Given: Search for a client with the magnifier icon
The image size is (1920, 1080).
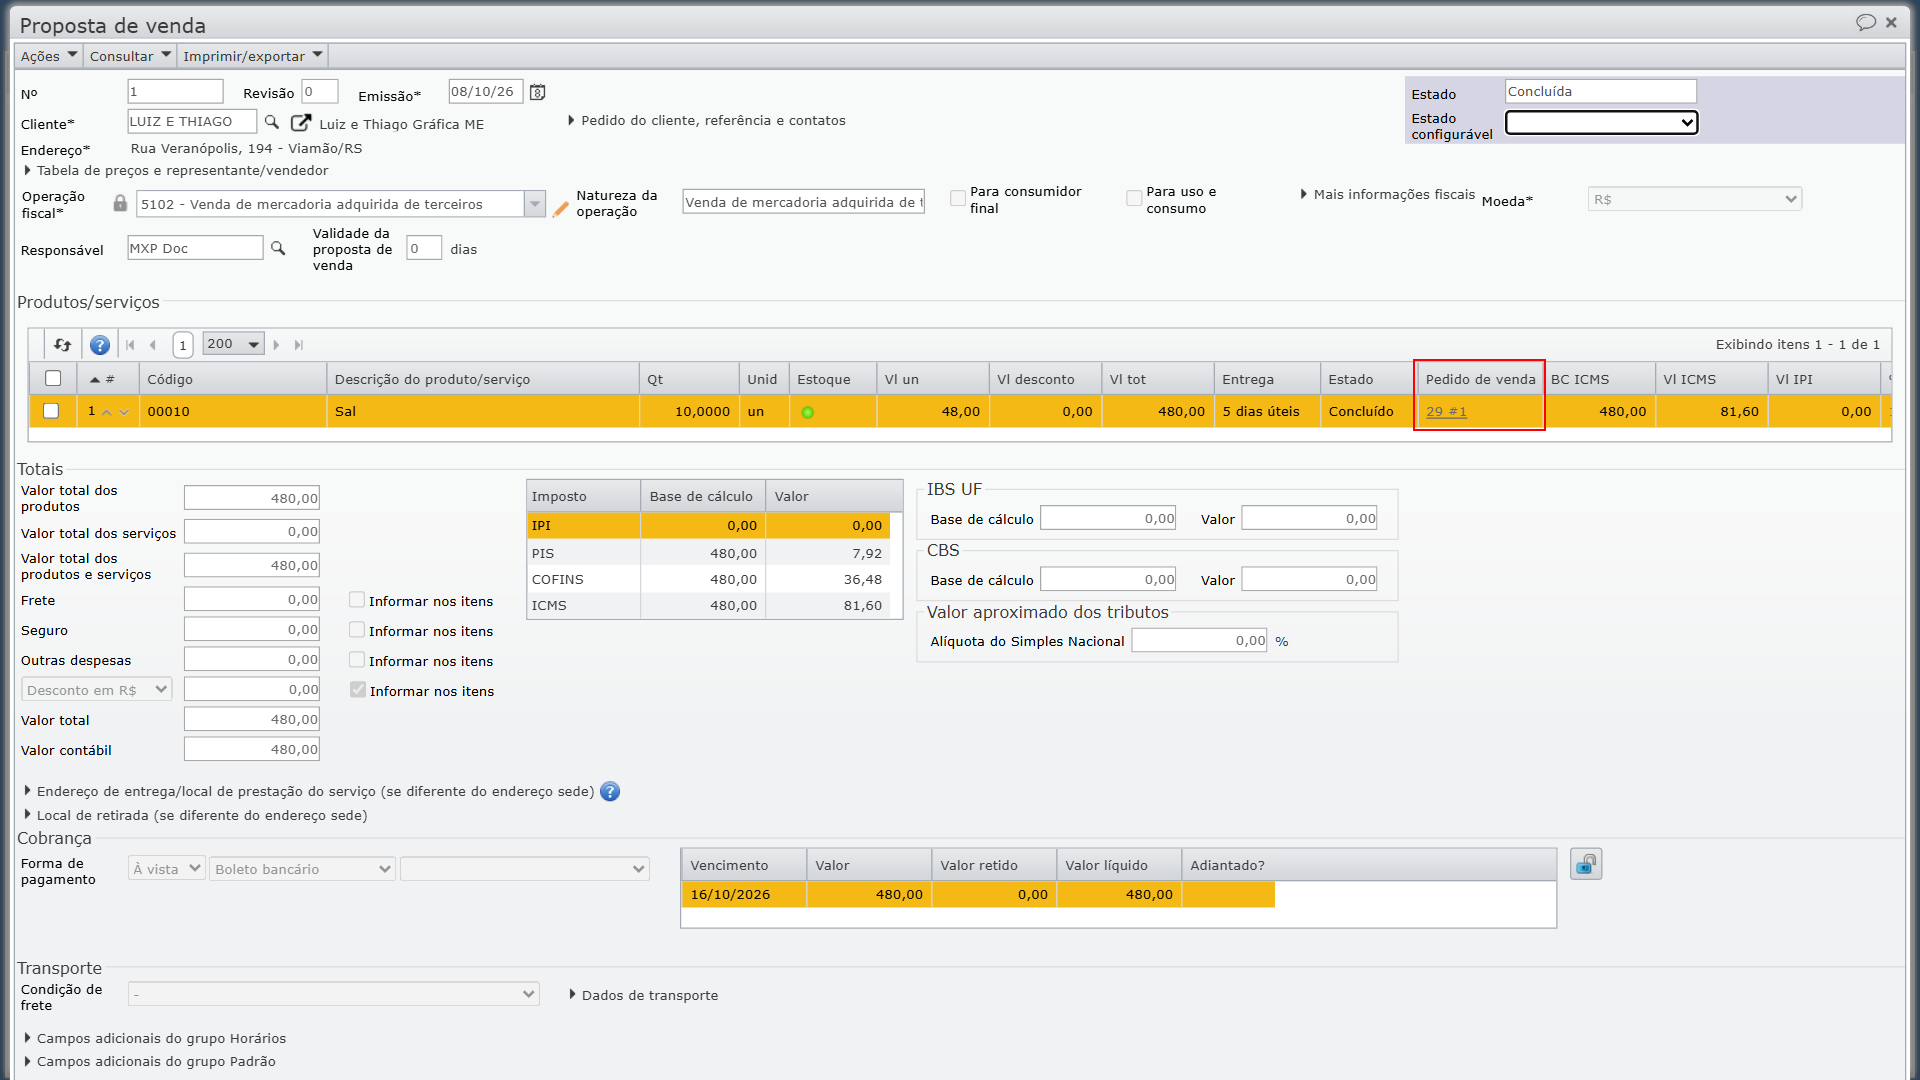Looking at the screenshot, I should click(271, 122).
